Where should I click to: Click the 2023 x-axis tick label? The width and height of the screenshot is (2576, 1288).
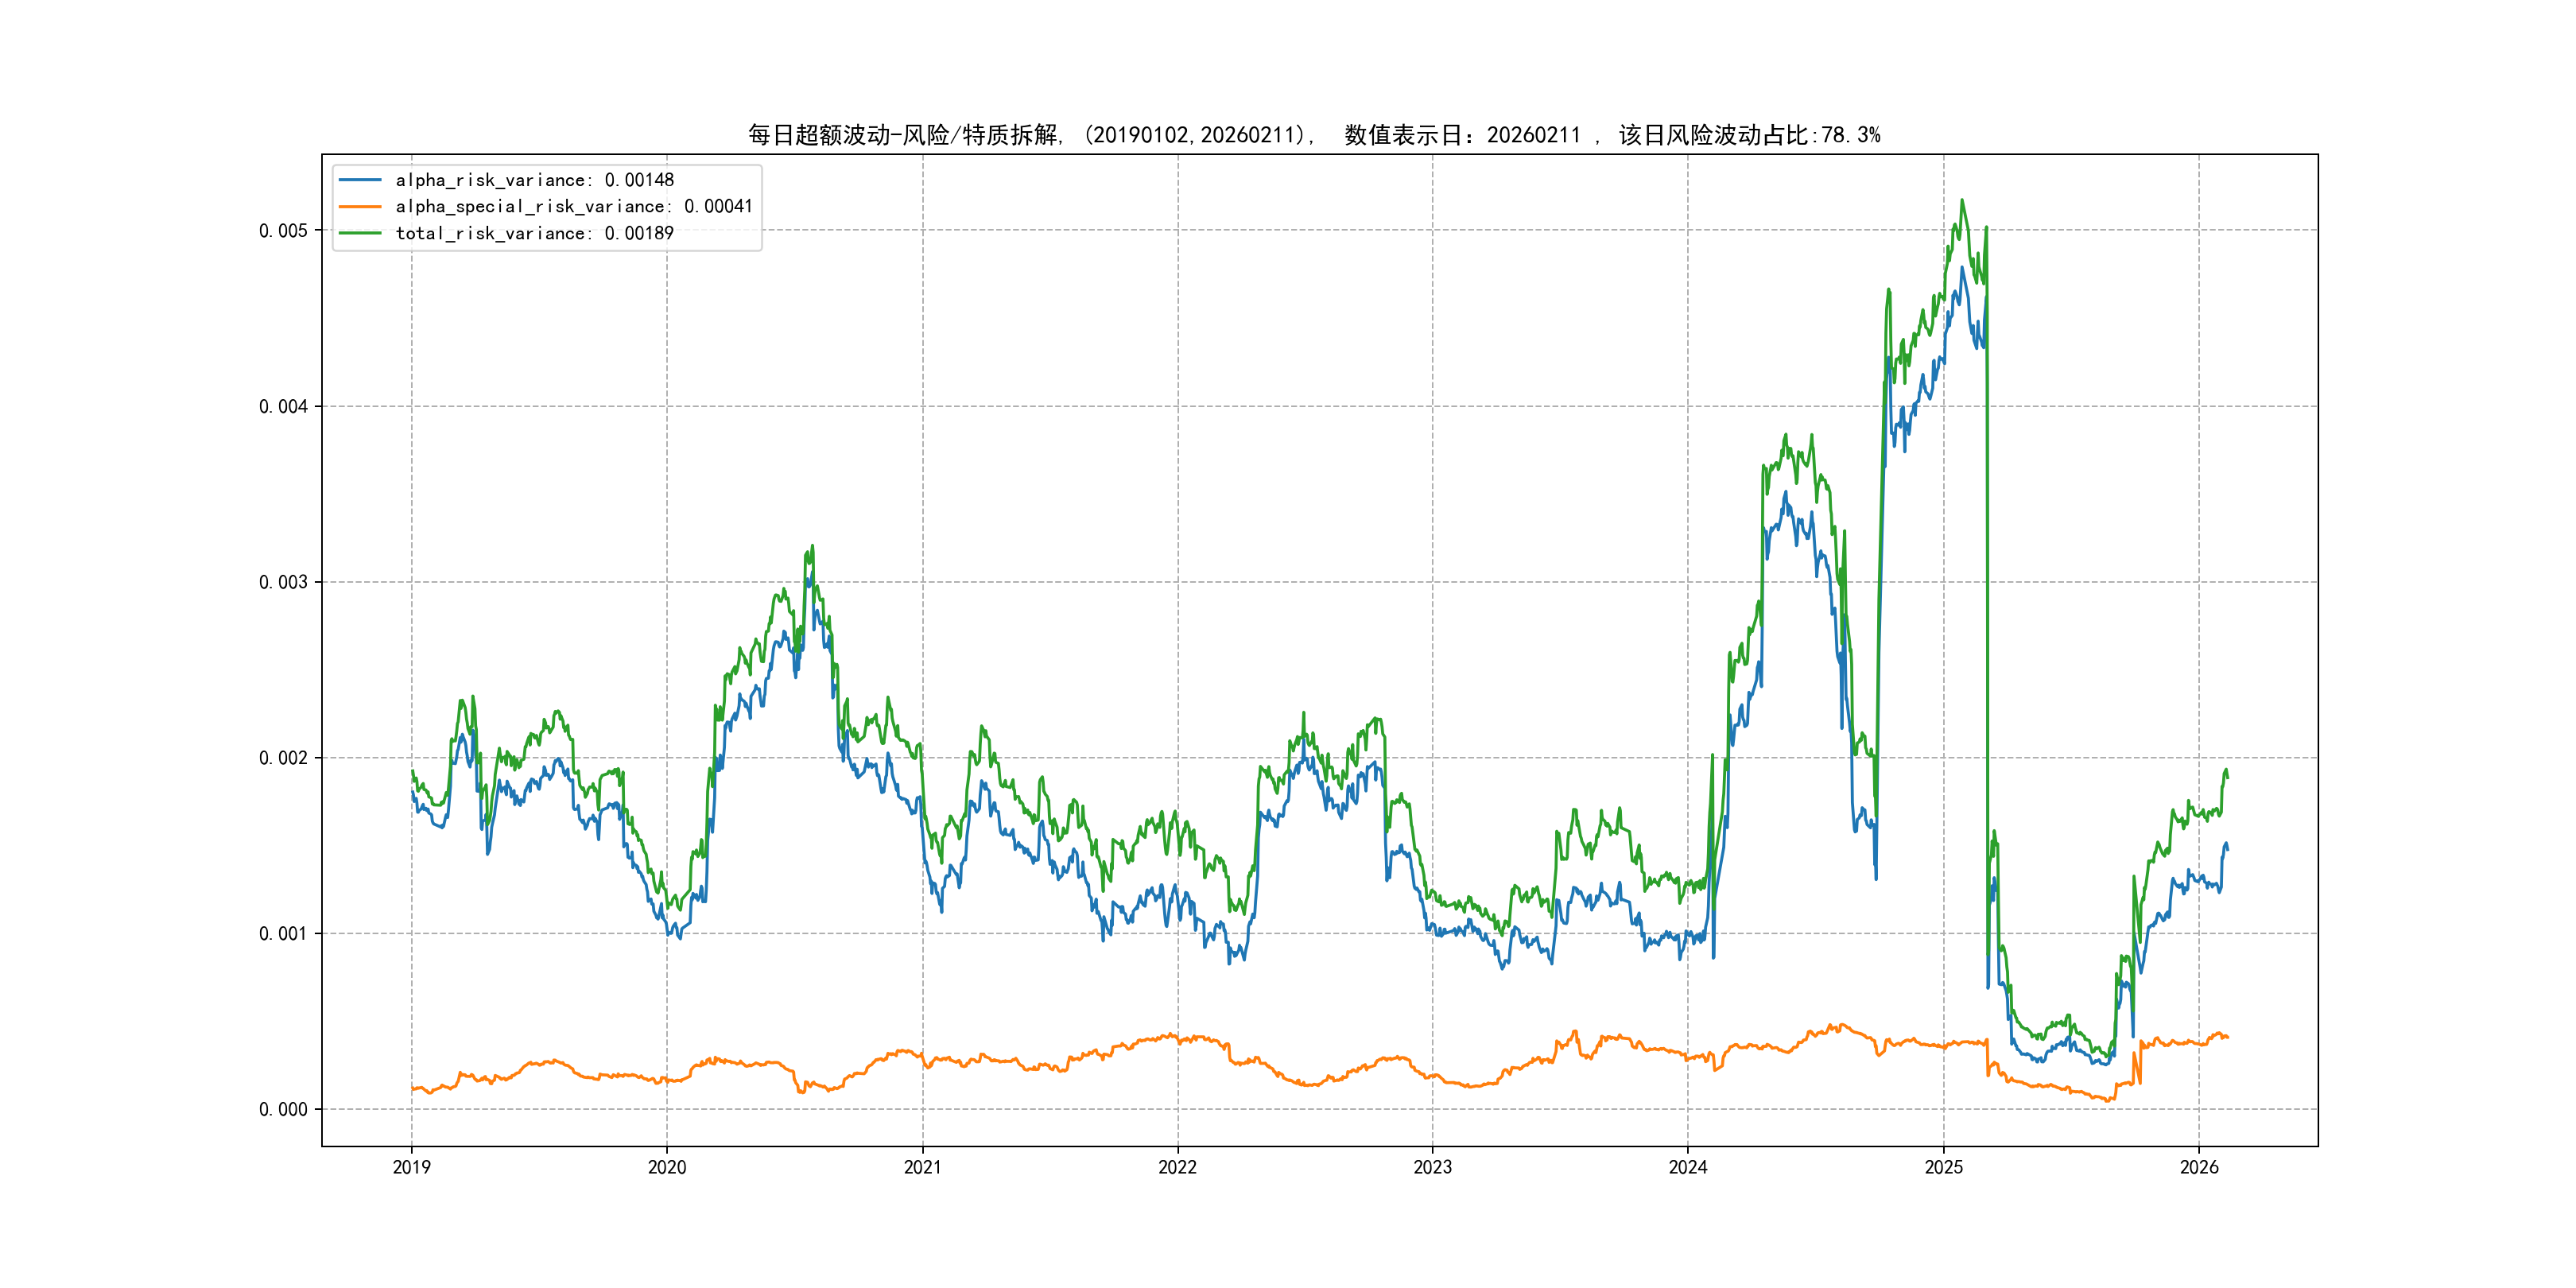[x=1432, y=1167]
